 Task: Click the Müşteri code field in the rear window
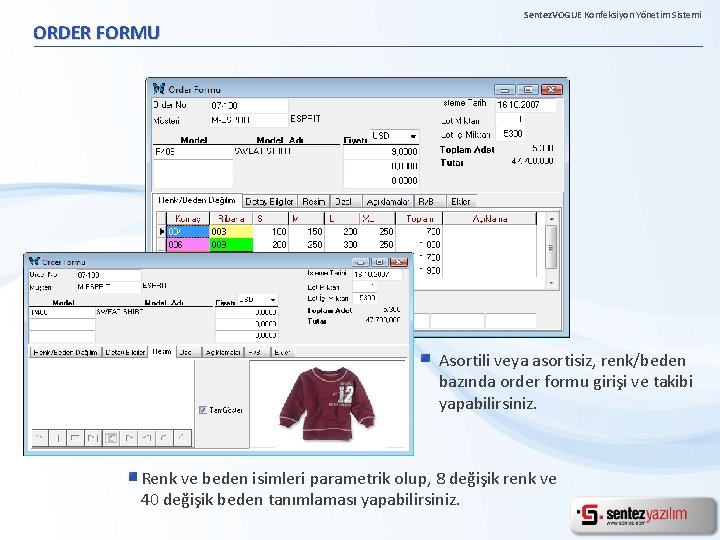click(248, 120)
